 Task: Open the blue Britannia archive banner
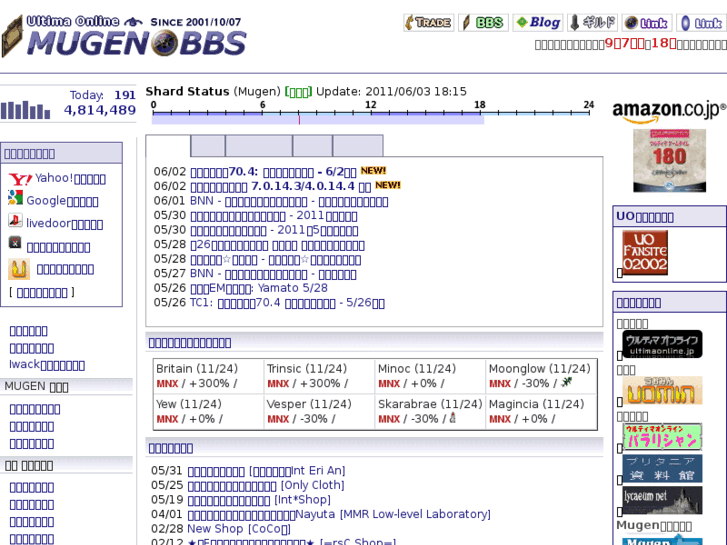click(663, 468)
